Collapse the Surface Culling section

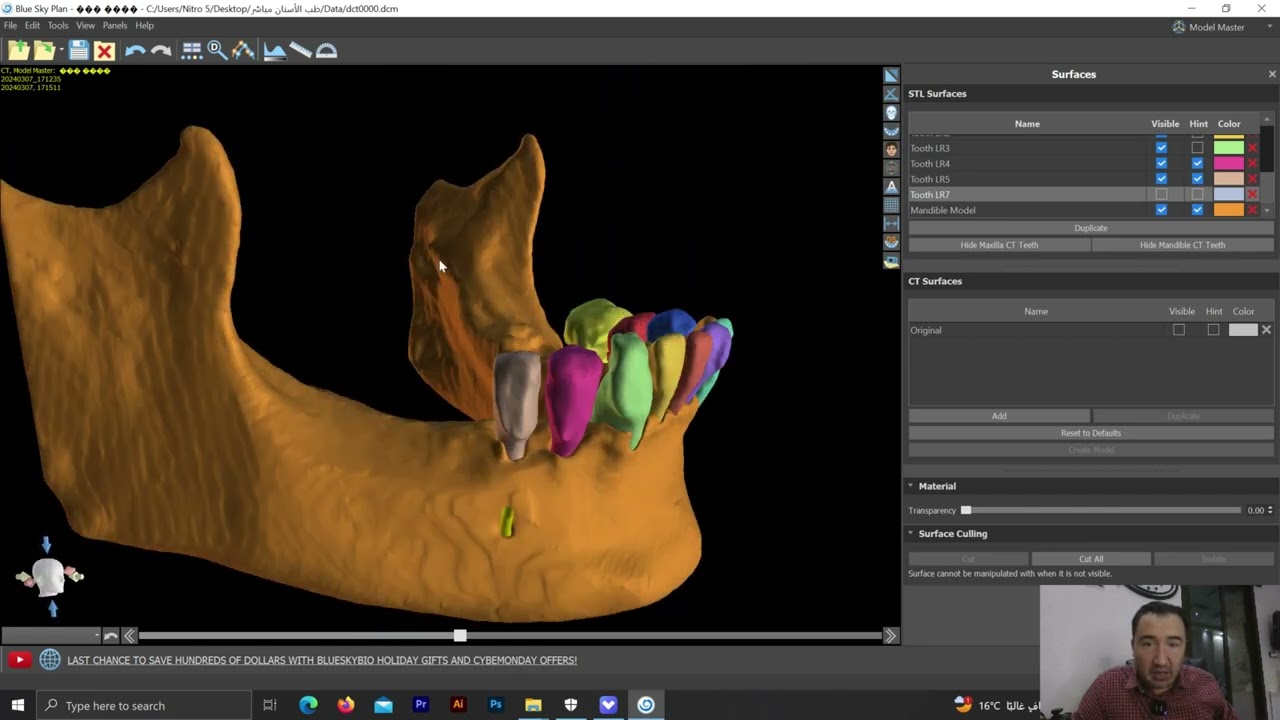(x=911, y=534)
